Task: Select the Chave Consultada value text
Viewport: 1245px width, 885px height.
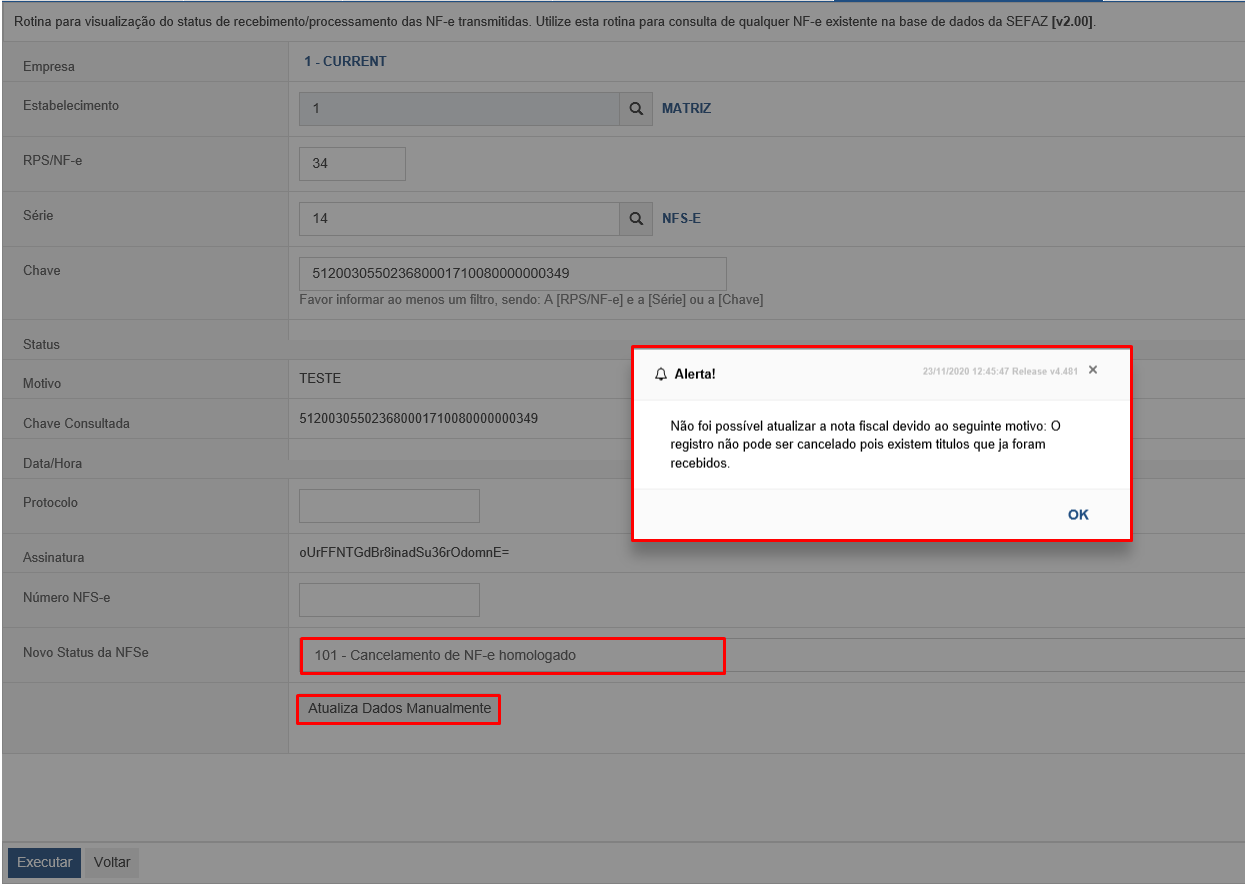Action: tap(419, 419)
